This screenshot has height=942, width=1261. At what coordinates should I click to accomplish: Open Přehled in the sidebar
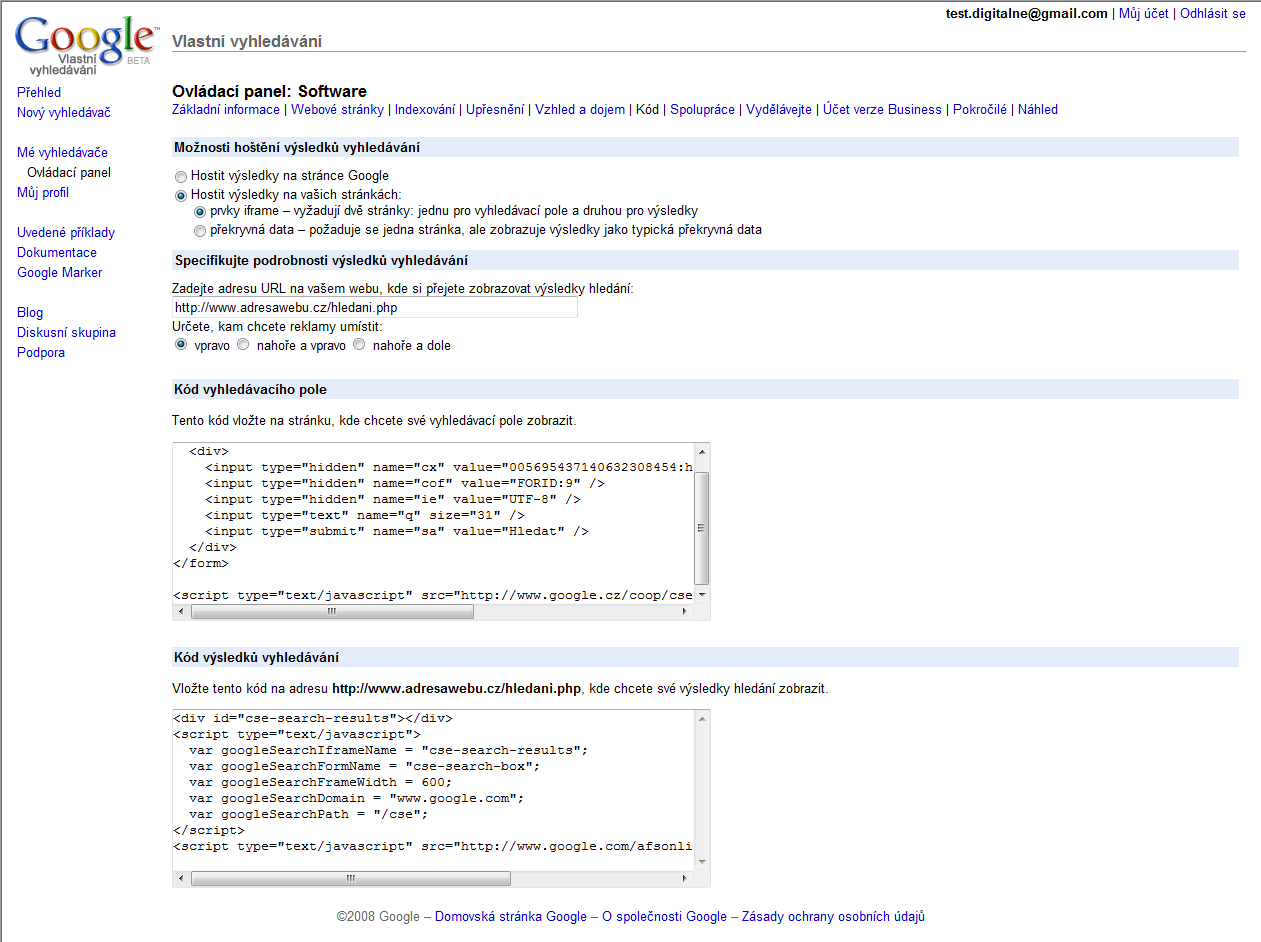[x=39, y=92]
